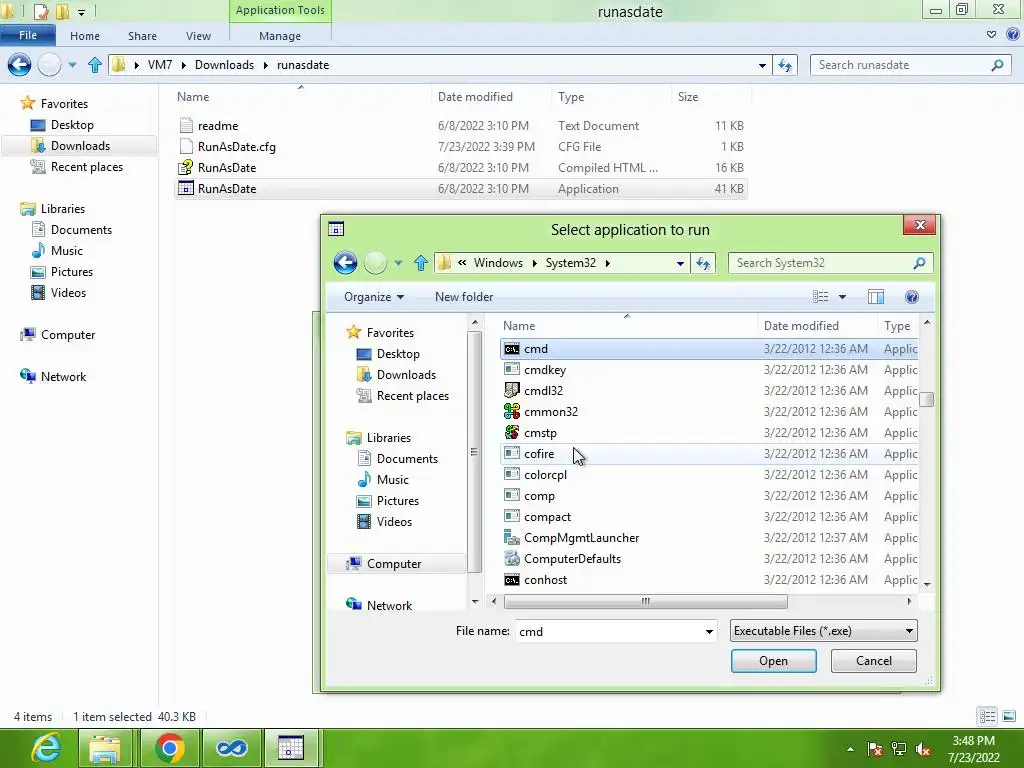The height and width of the screenshot is (768, 1024).
Task: Select the RunAsDate Application file icon
Action: (185, 188)
